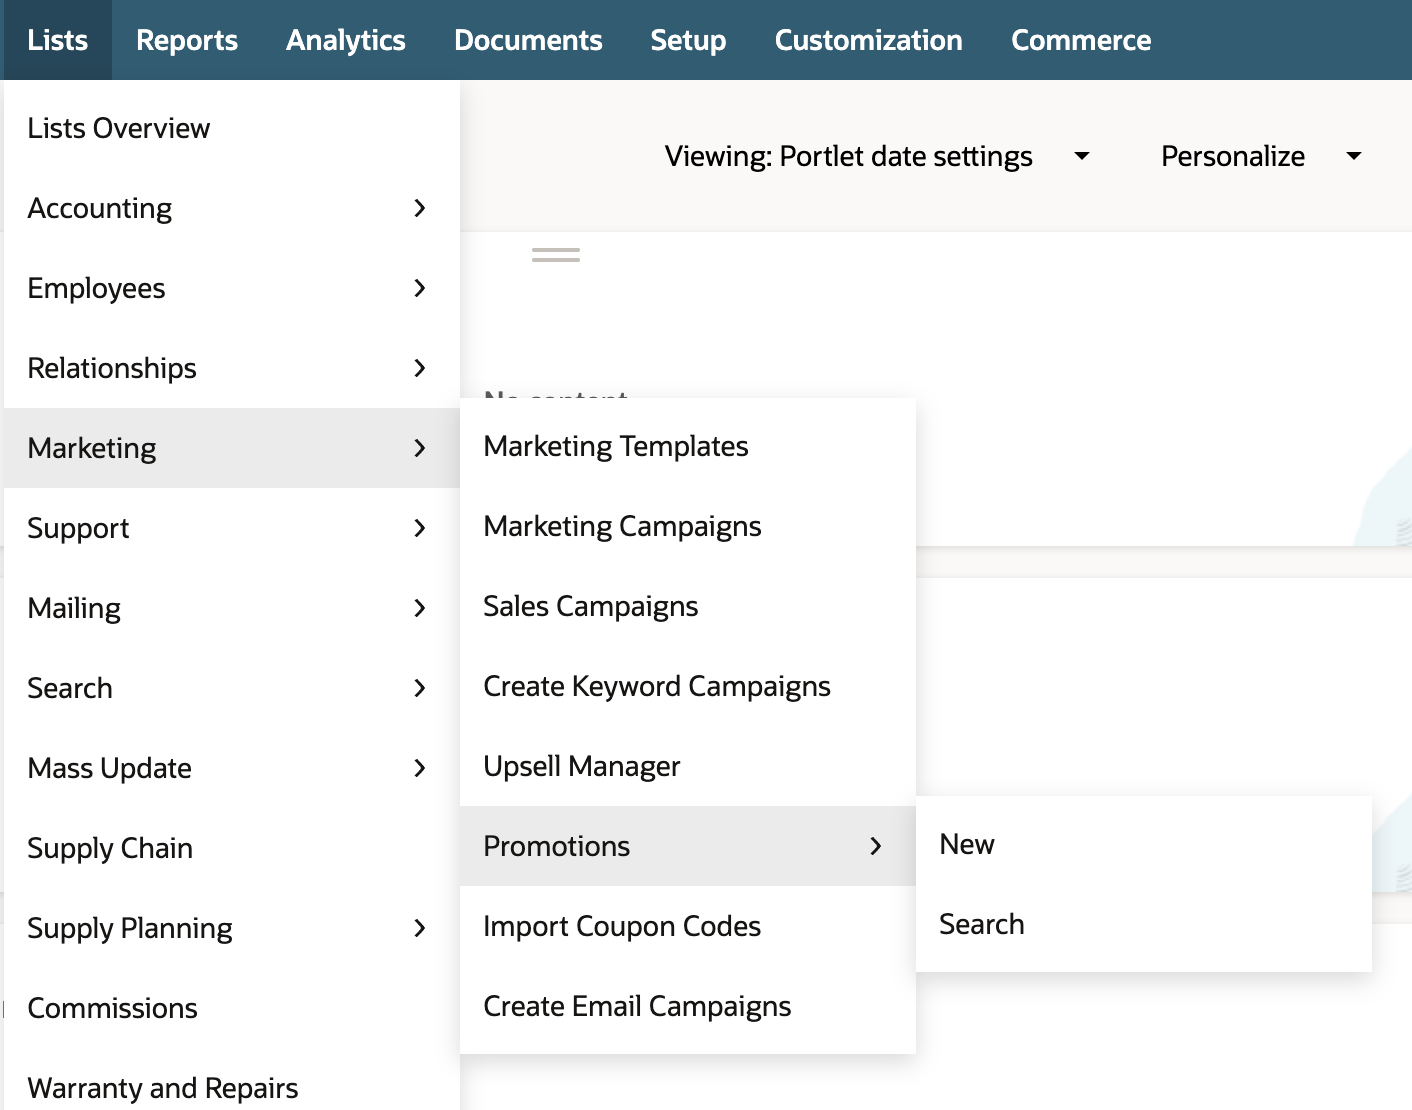Open the Documents menu tab
1412x1110 pixels.
pyautogui.click(x=528, y=40)
